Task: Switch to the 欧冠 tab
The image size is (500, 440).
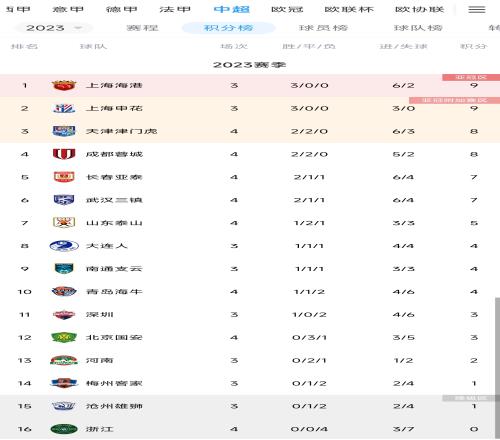Action: [287, 10]
